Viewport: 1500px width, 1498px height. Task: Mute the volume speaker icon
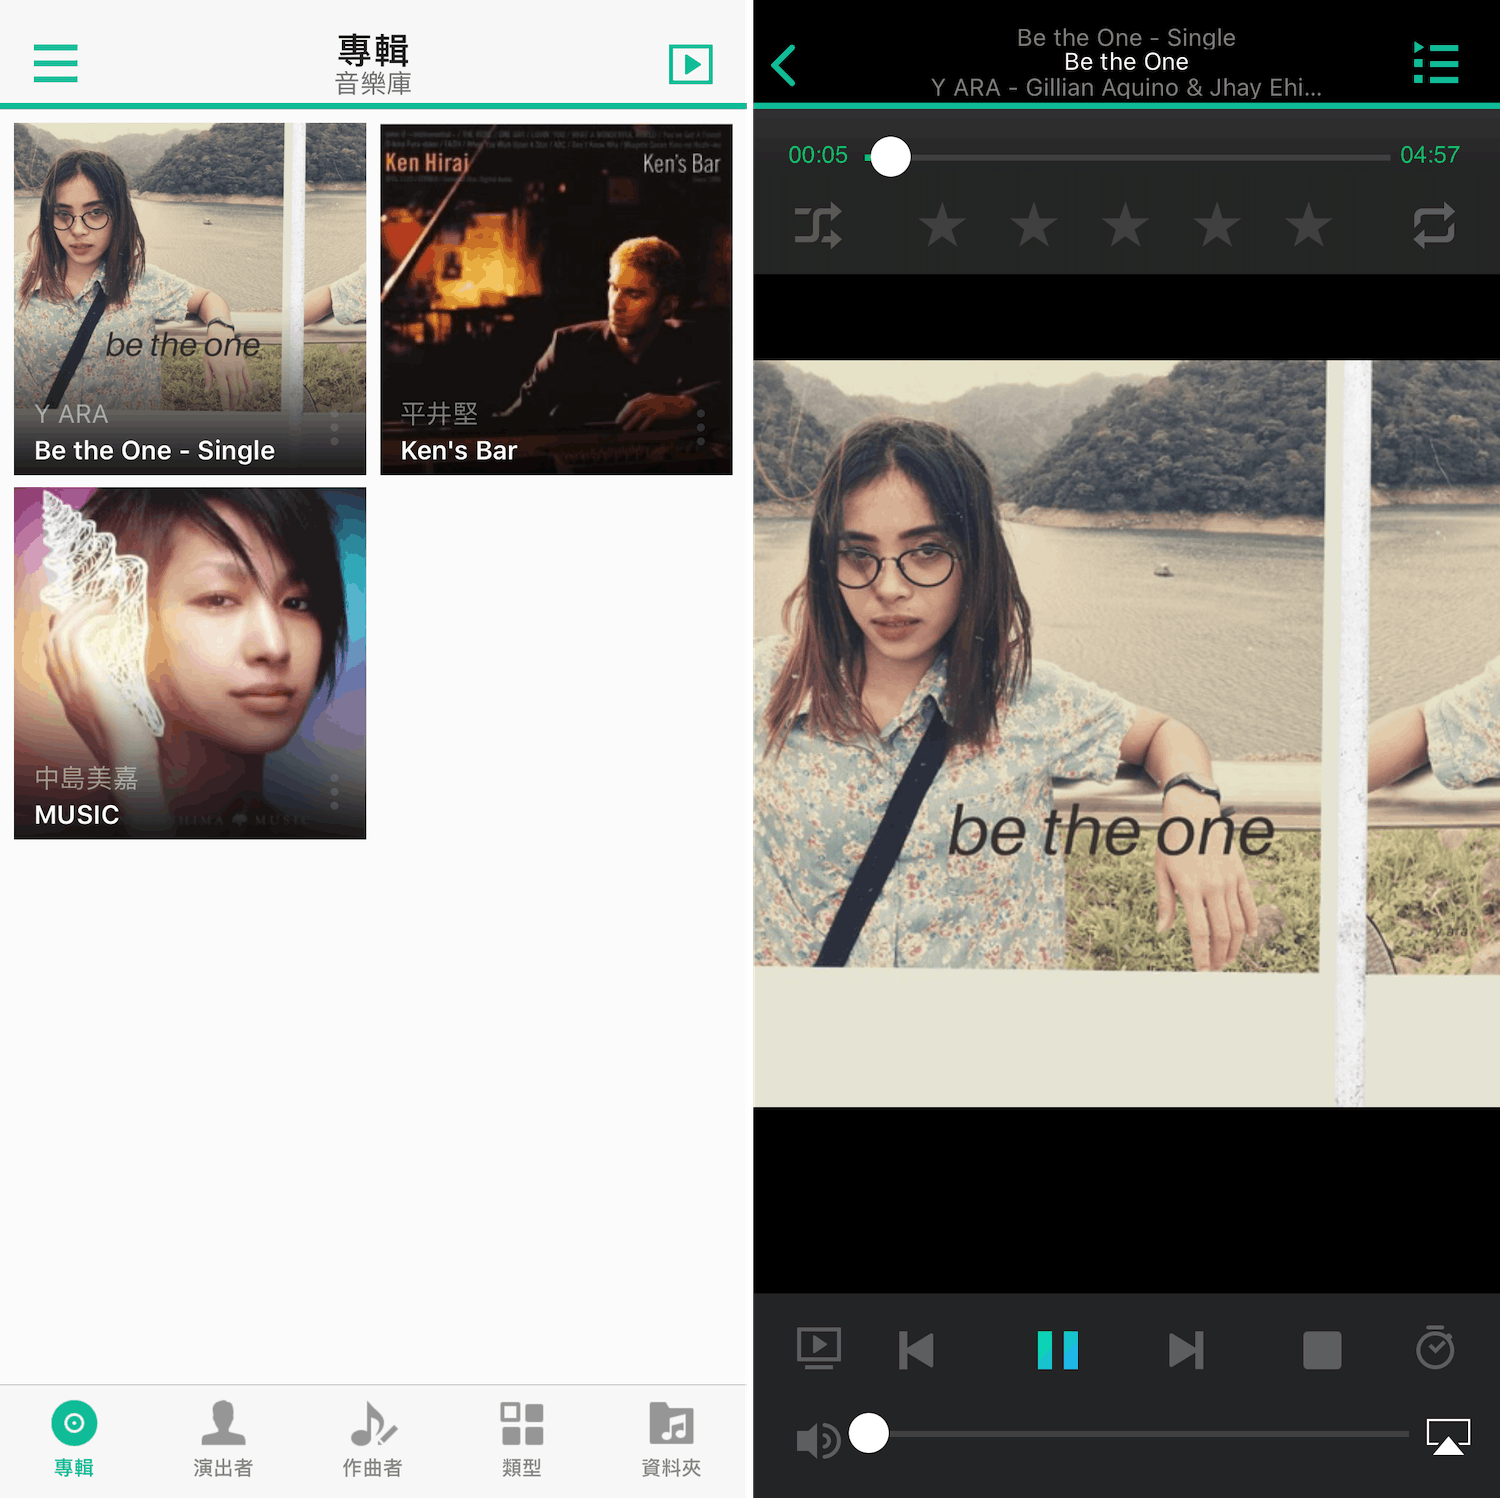pos(818,1440)
